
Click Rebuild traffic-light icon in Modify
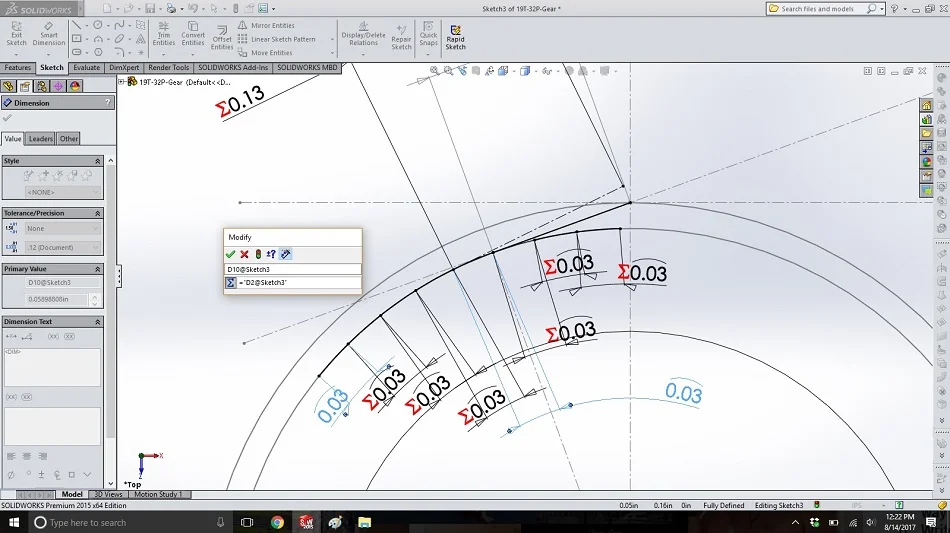click(258, 254)
